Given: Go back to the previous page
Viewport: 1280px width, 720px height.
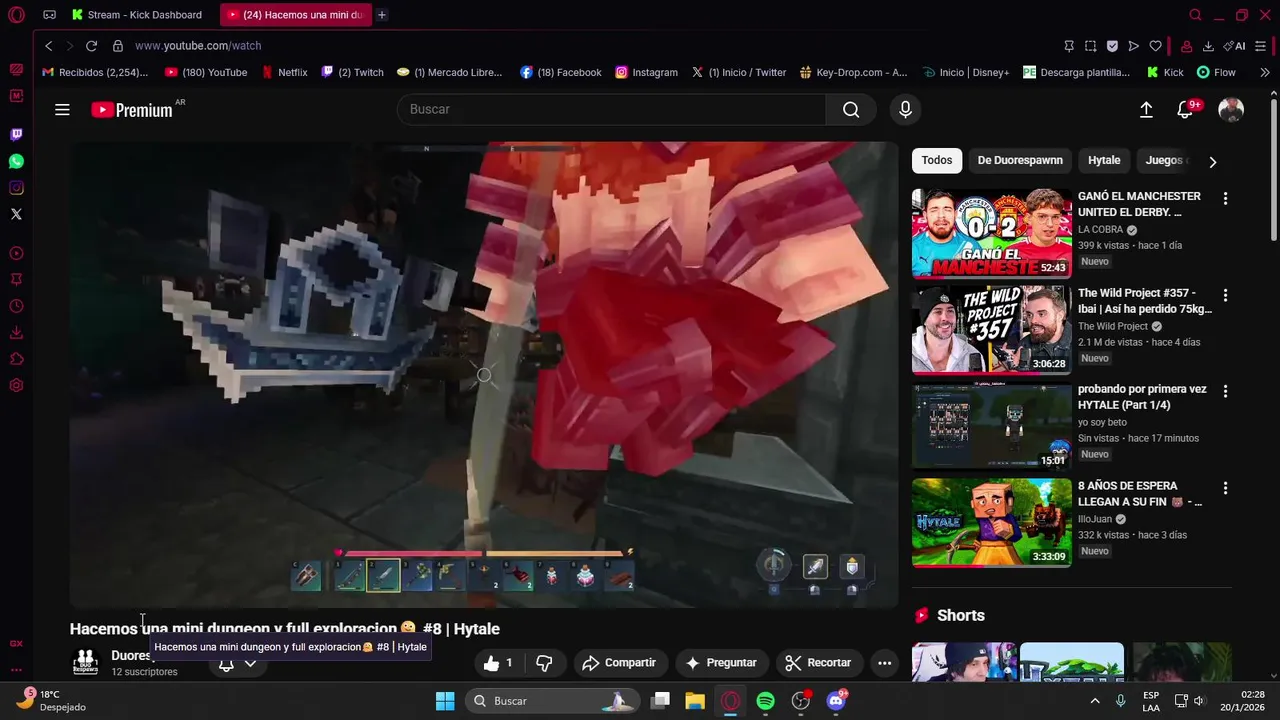Looking at the screenshot, I should coord(48,46).
